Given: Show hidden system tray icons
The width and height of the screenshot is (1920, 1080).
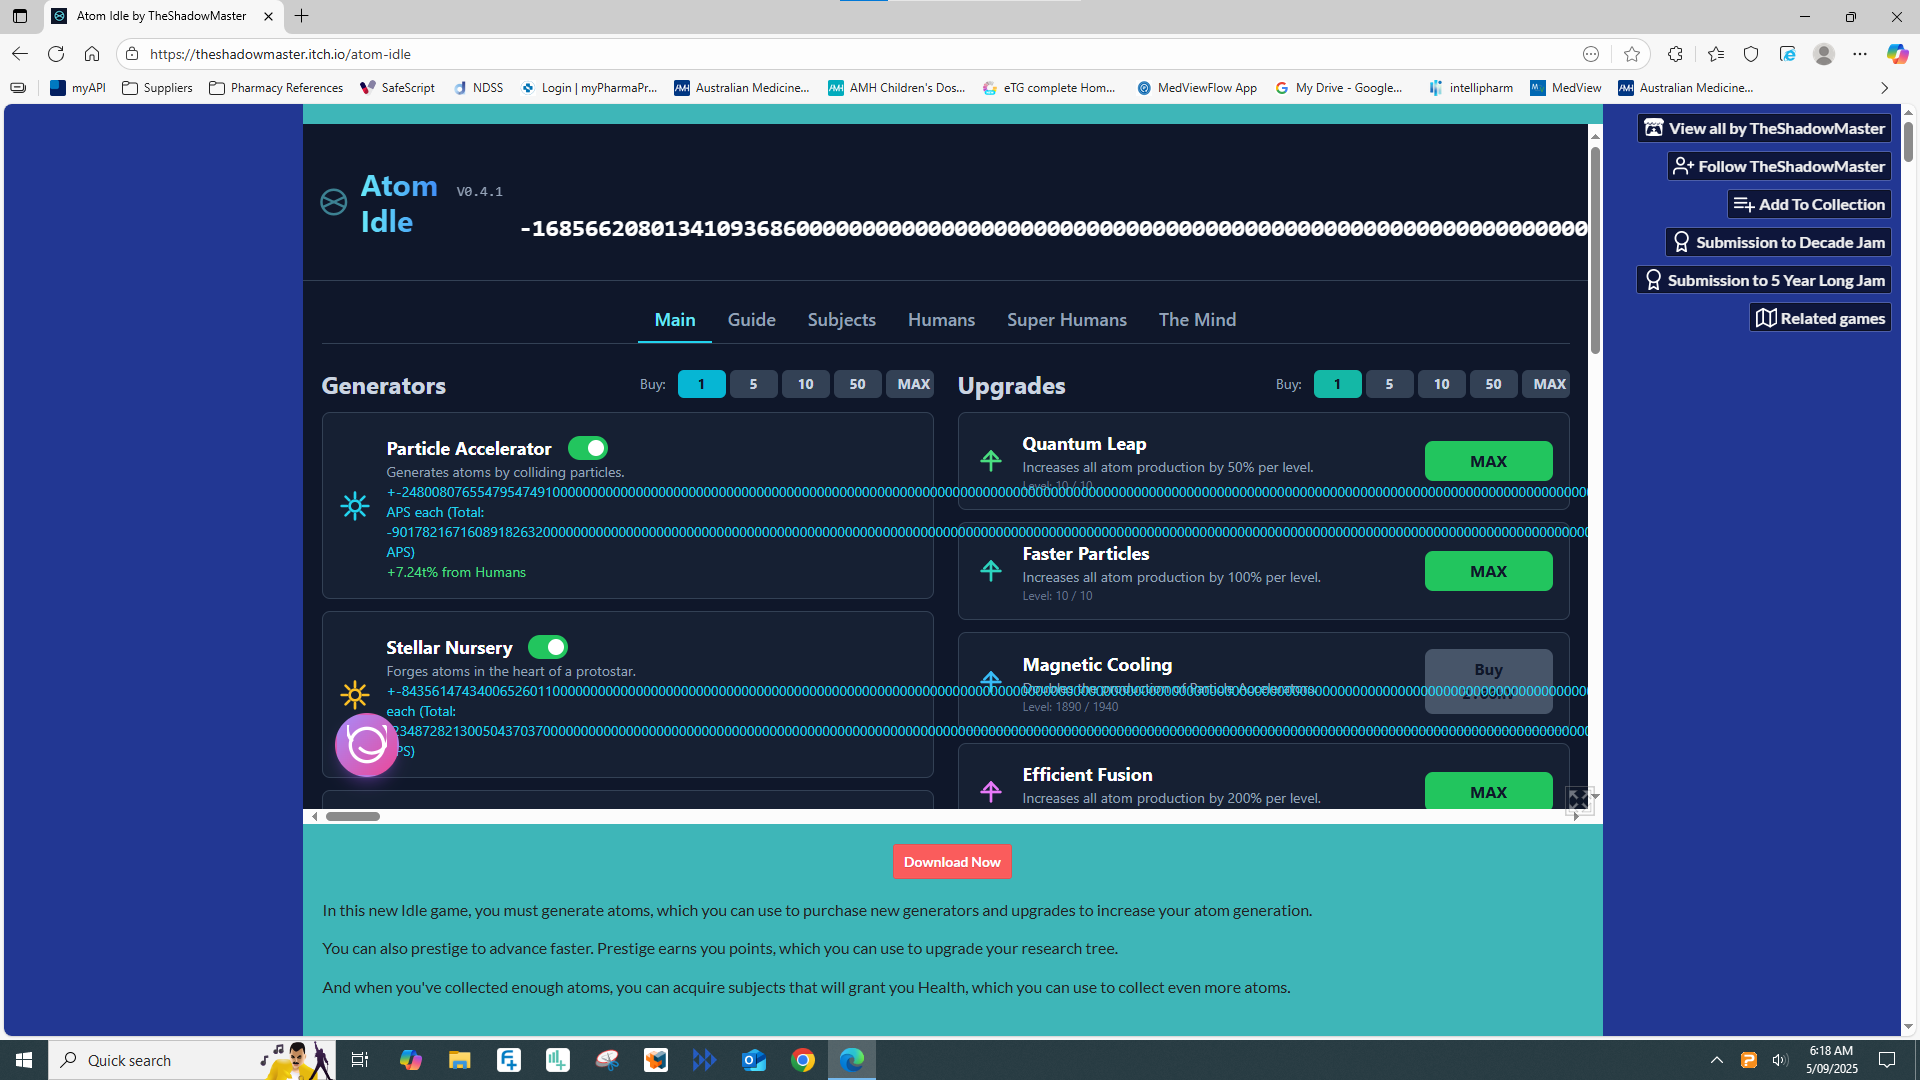Looking at the screenshot, I should click(x=1716, y=1060).
